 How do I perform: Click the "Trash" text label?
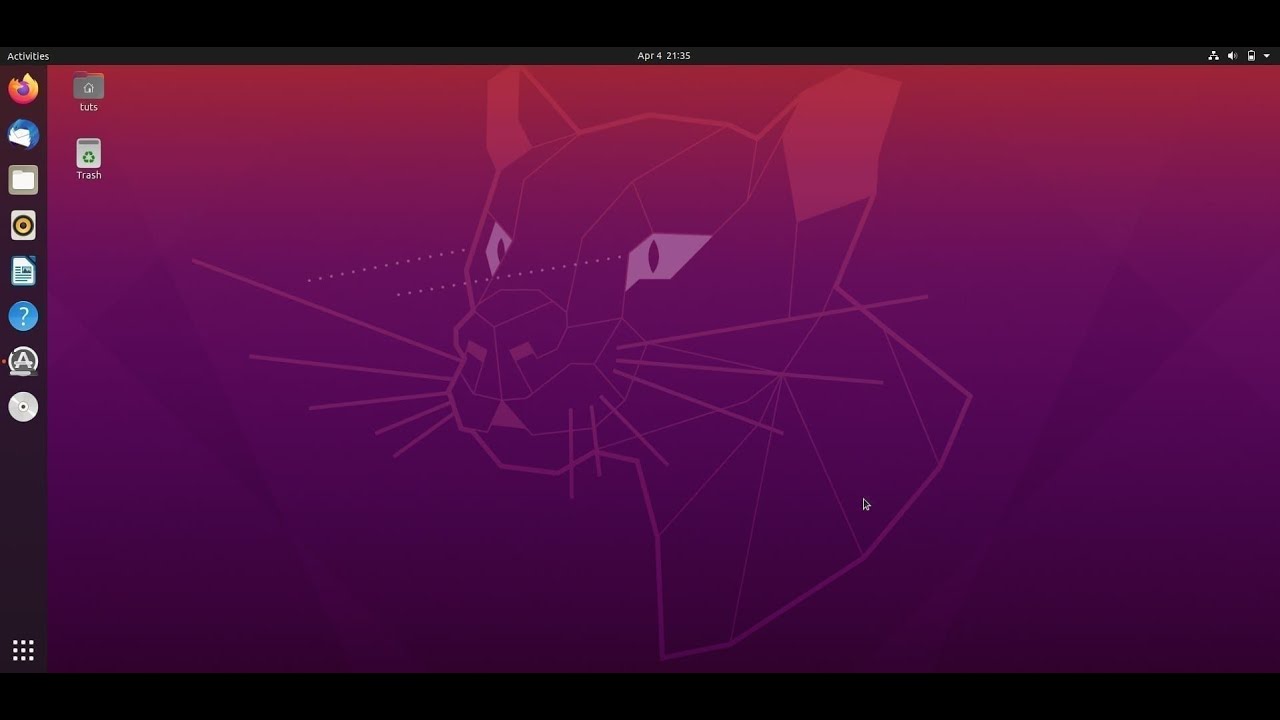tap(88, 175)
